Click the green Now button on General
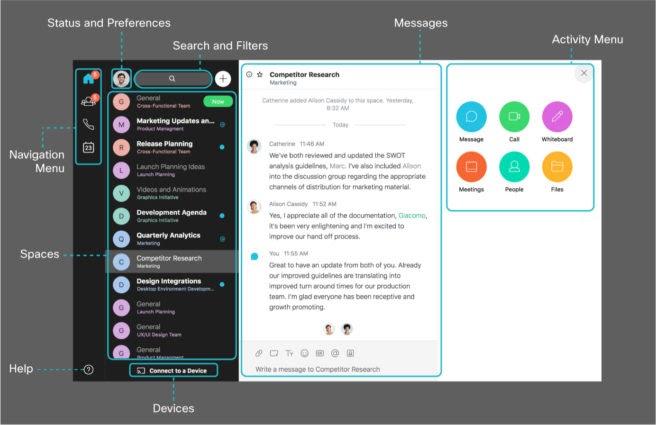The width and height of the screenshot is (656, 425). [216, 101]
